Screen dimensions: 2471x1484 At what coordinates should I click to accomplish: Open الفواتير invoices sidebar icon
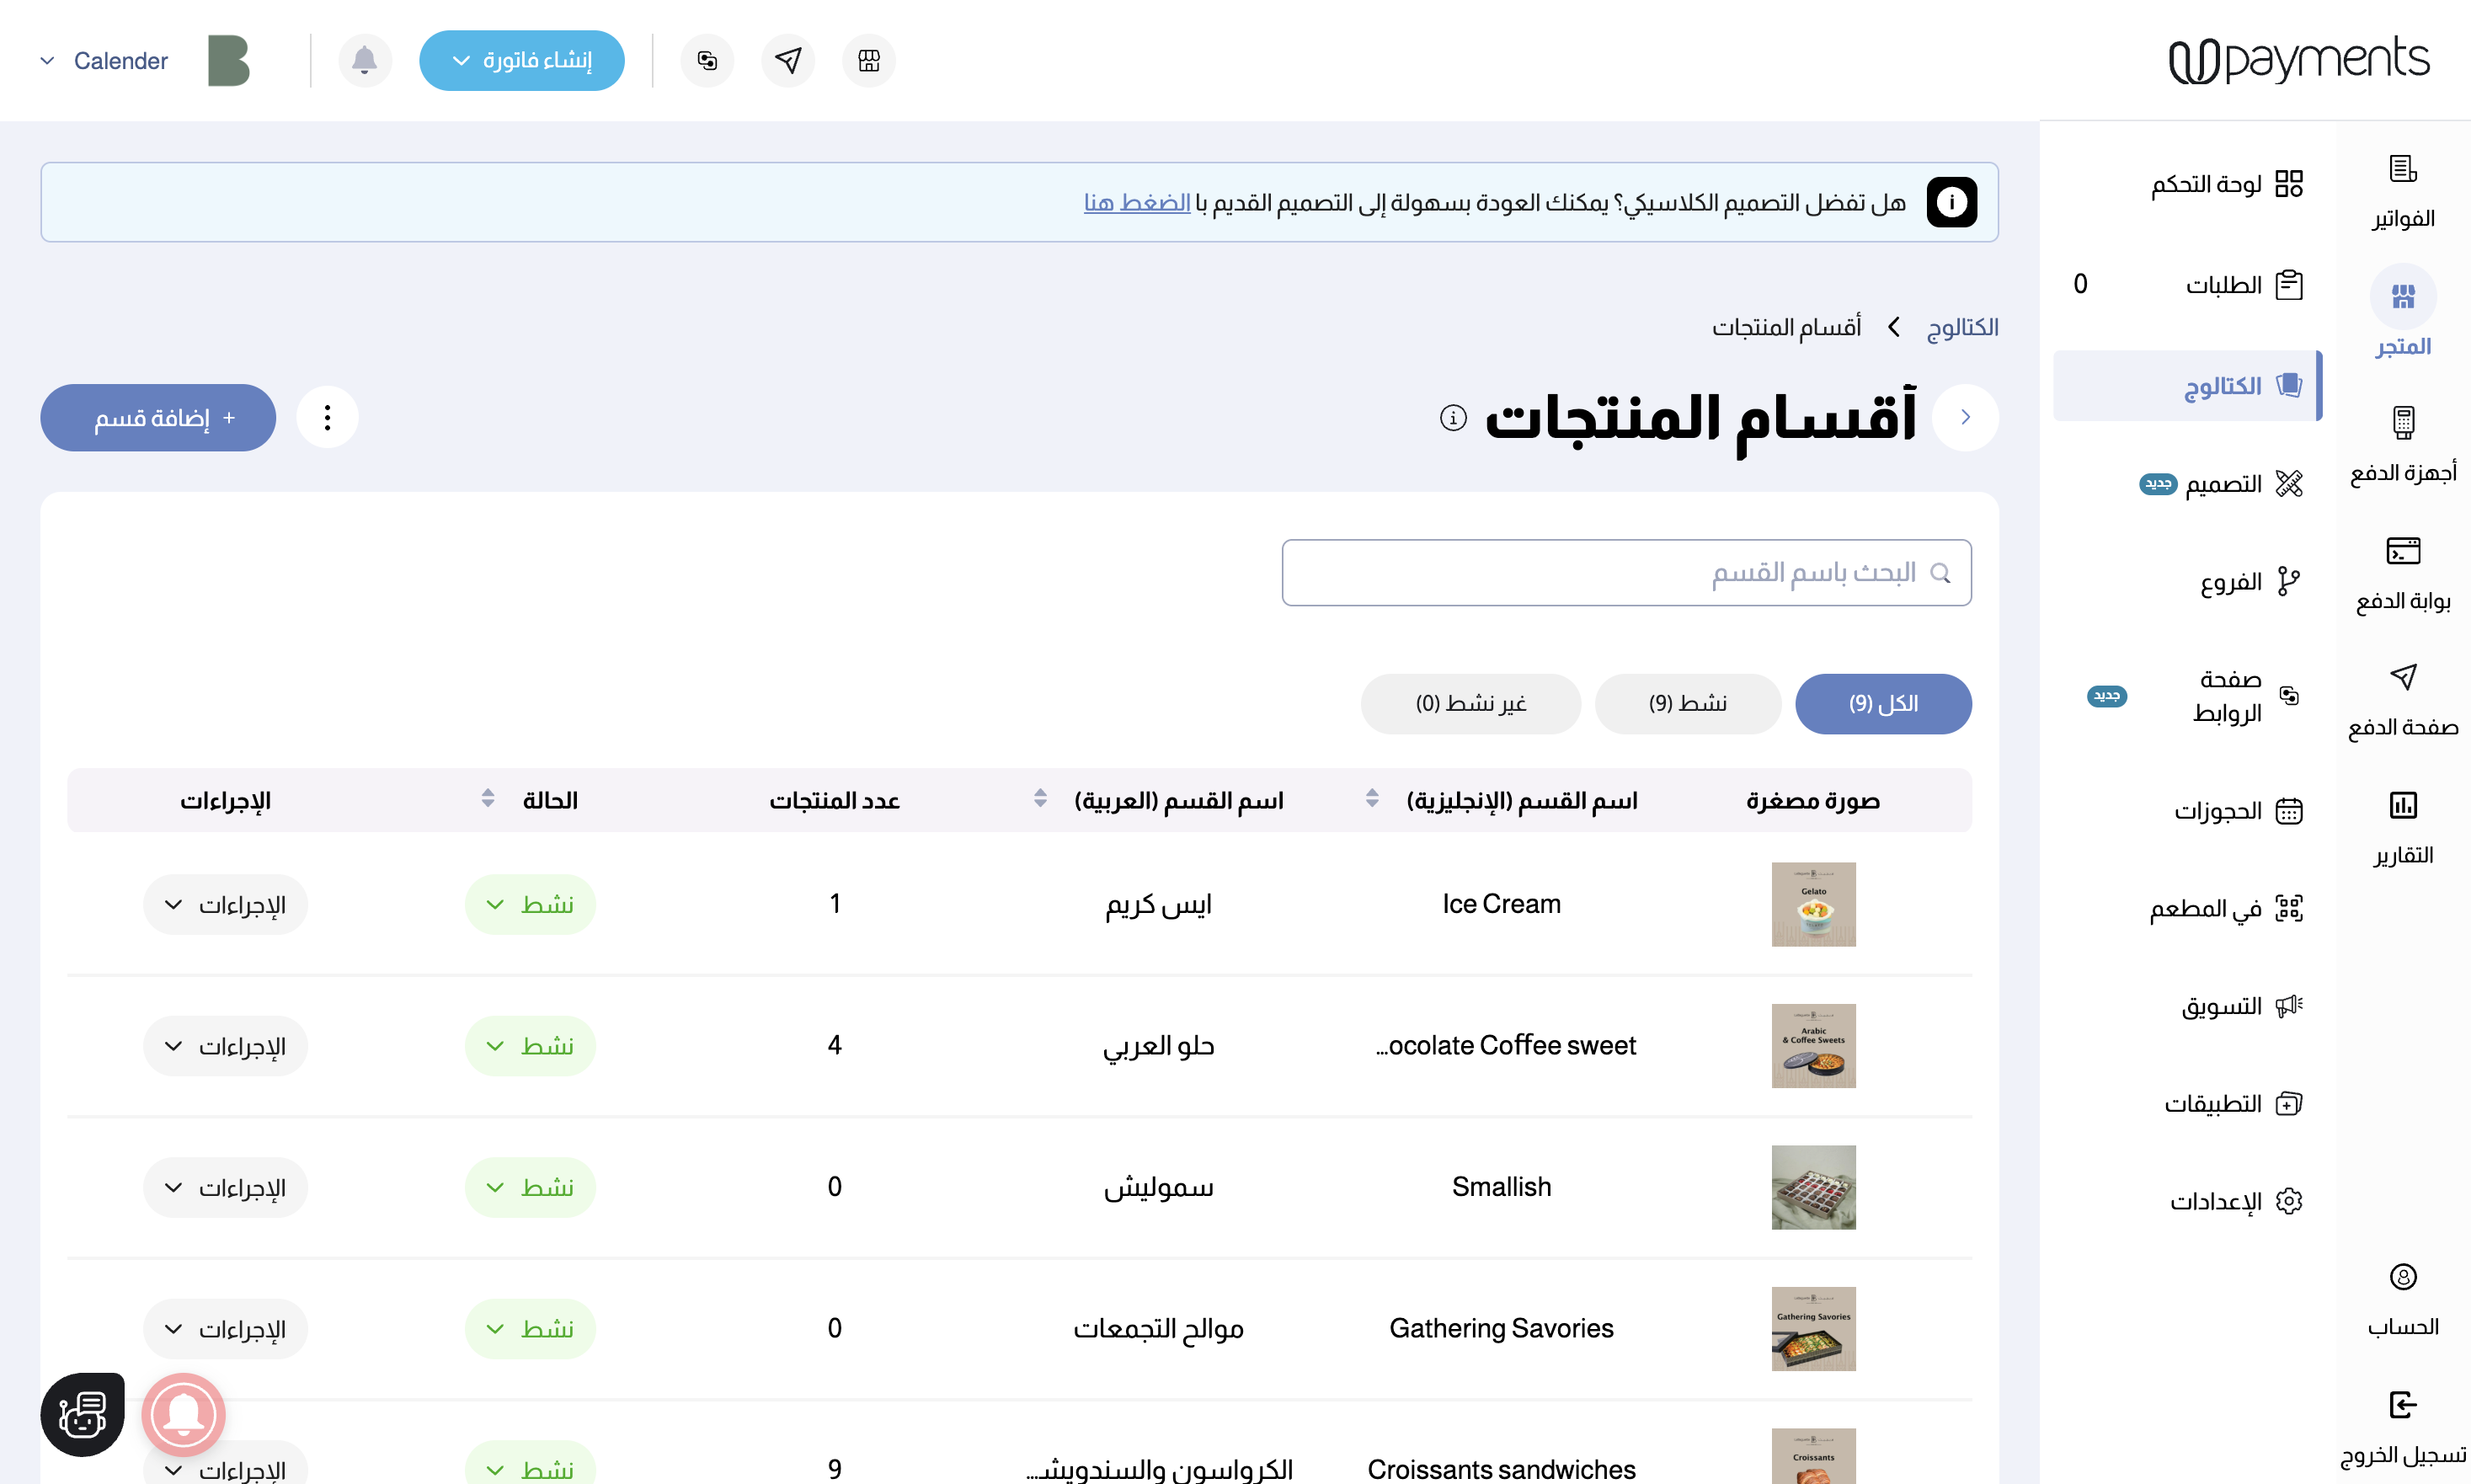[x=2402, y=190]
